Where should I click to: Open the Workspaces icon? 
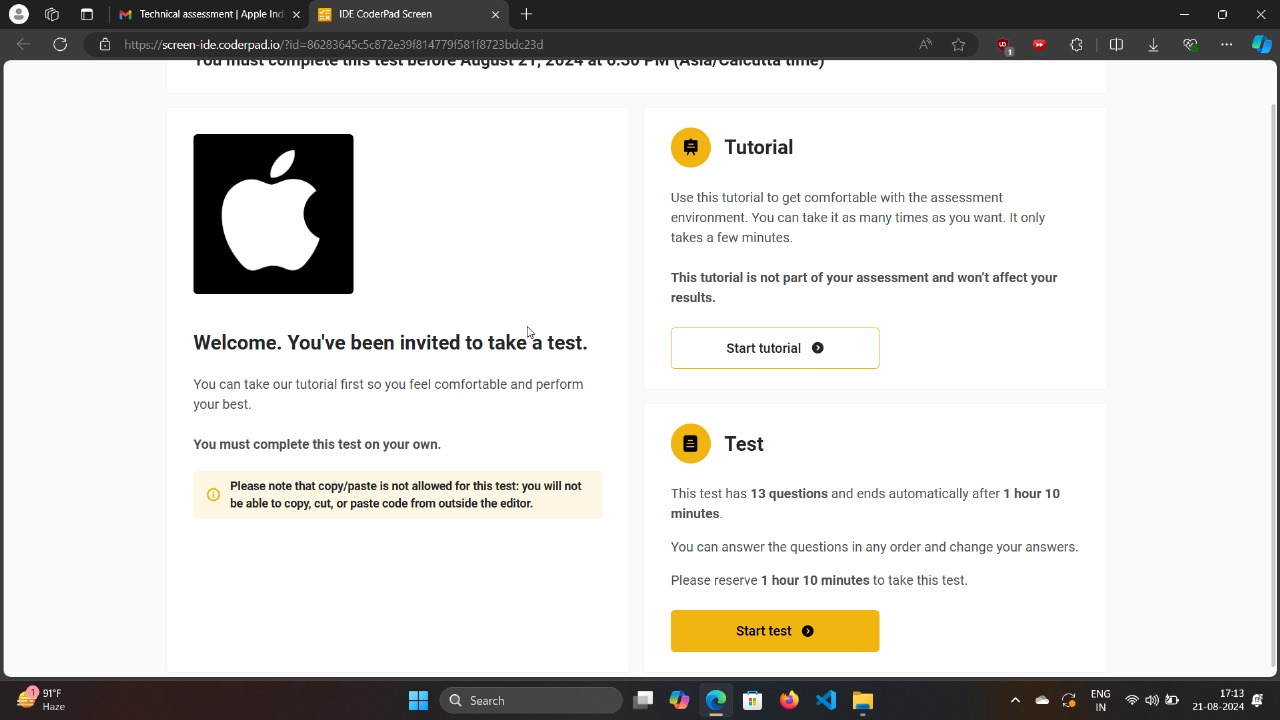(x=52, y=14)
